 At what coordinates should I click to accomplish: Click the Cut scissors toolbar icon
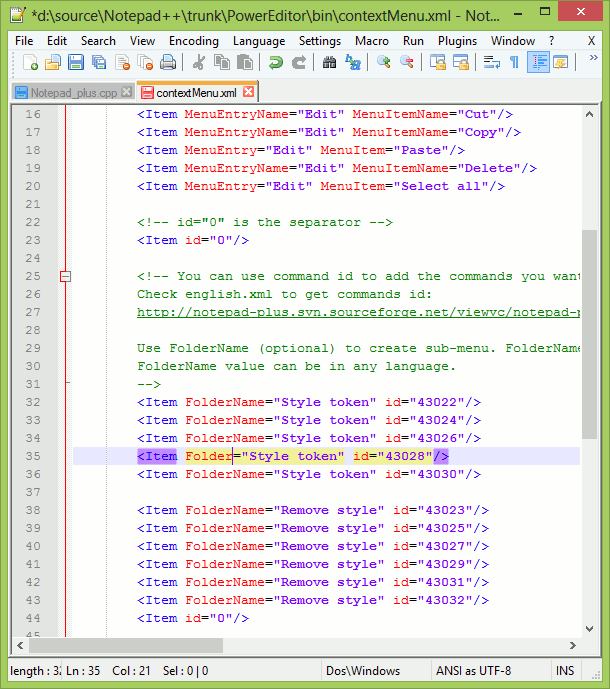click(x=199, y=62)
